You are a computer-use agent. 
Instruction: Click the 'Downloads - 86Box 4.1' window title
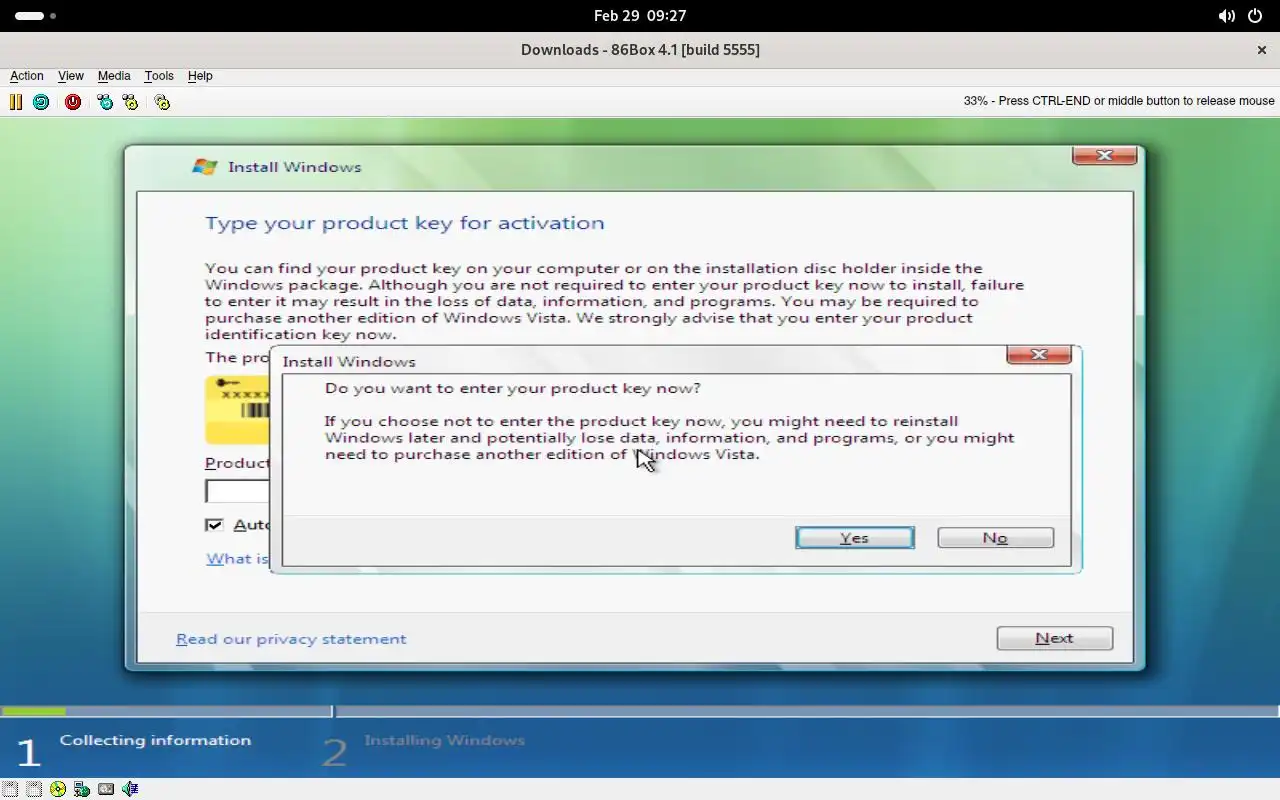click(x=640, y=50)
